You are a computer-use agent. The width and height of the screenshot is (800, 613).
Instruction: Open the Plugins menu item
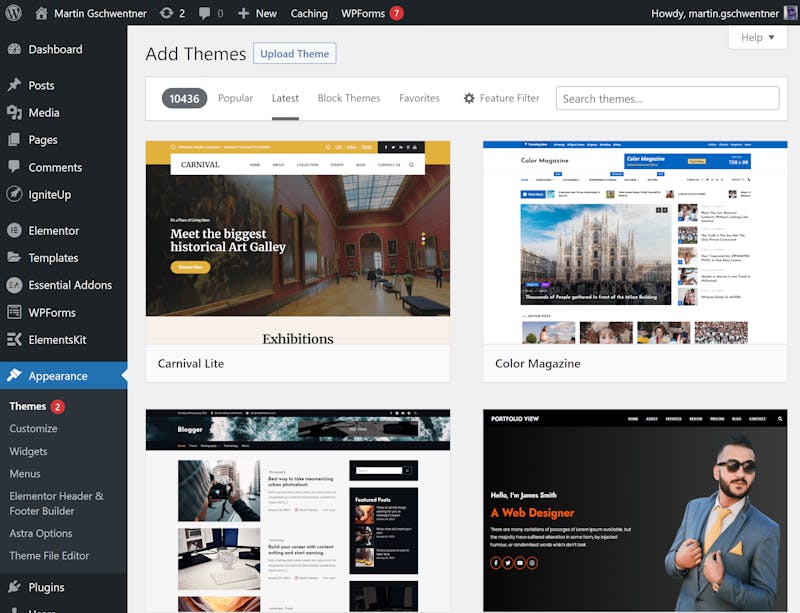click(x=46, y=587)
